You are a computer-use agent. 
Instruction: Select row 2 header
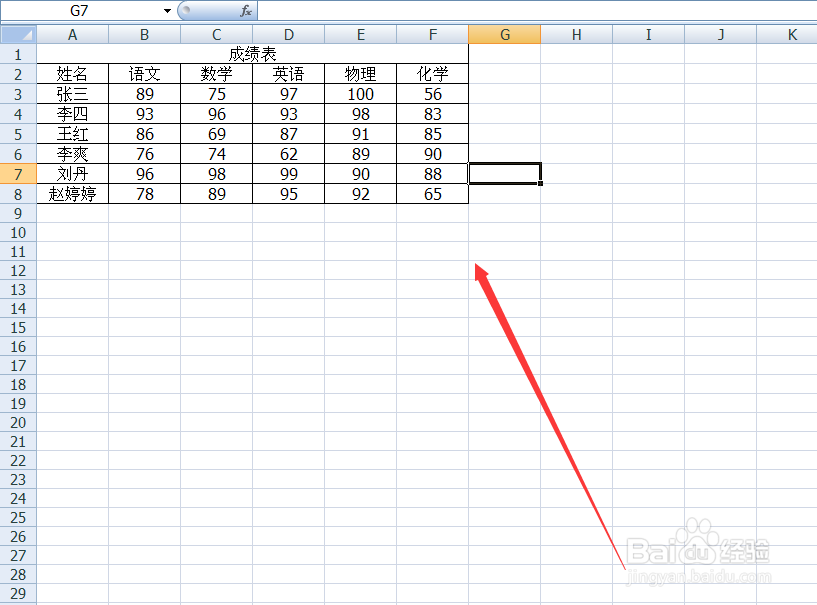pos(18,74)
